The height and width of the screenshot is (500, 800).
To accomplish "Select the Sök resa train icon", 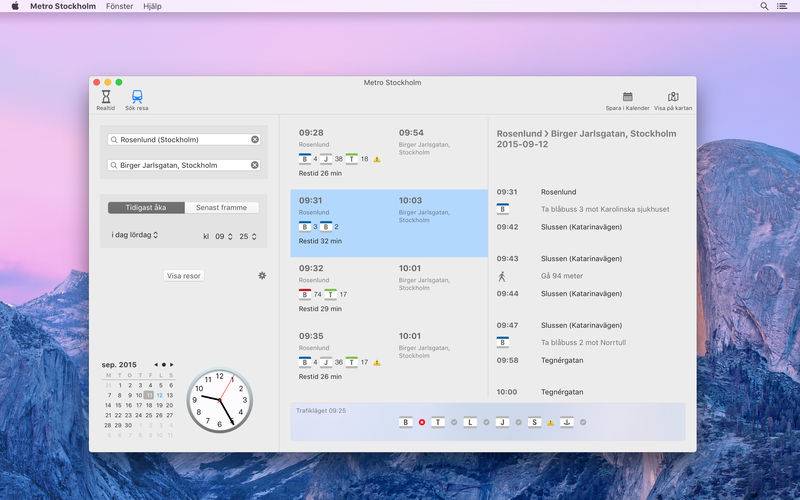I will pos(137,99).
